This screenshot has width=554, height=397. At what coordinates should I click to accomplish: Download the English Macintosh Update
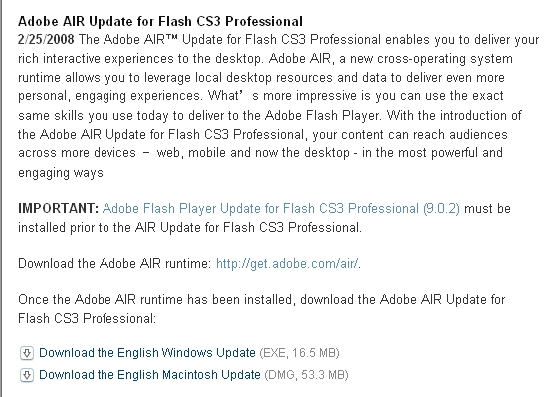click(149, 375)
